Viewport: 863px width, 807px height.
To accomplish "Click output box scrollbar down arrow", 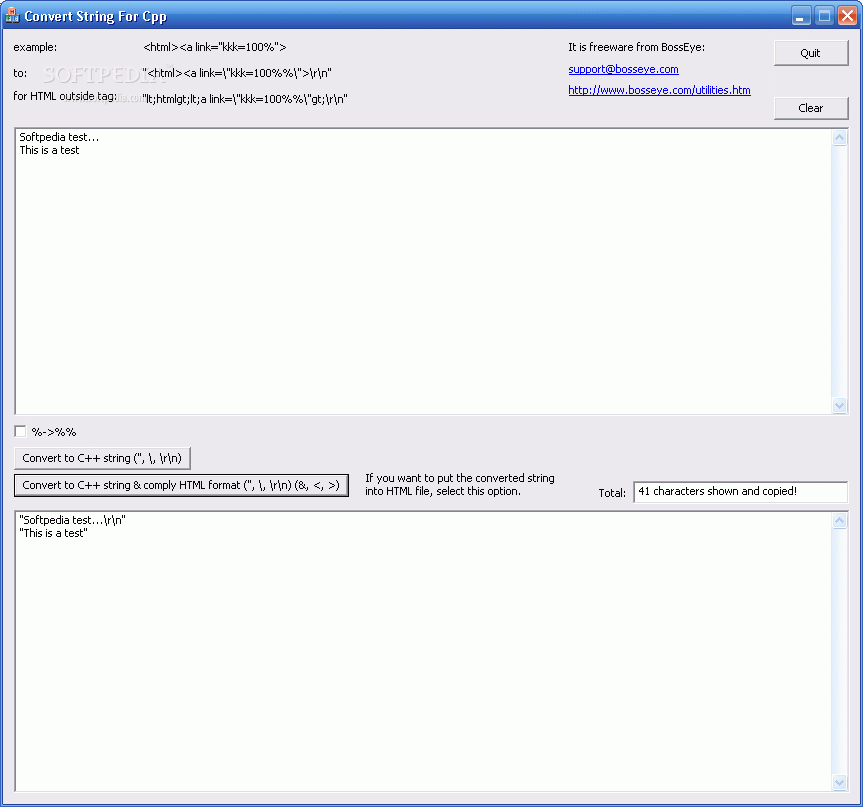I will [839, 782].
